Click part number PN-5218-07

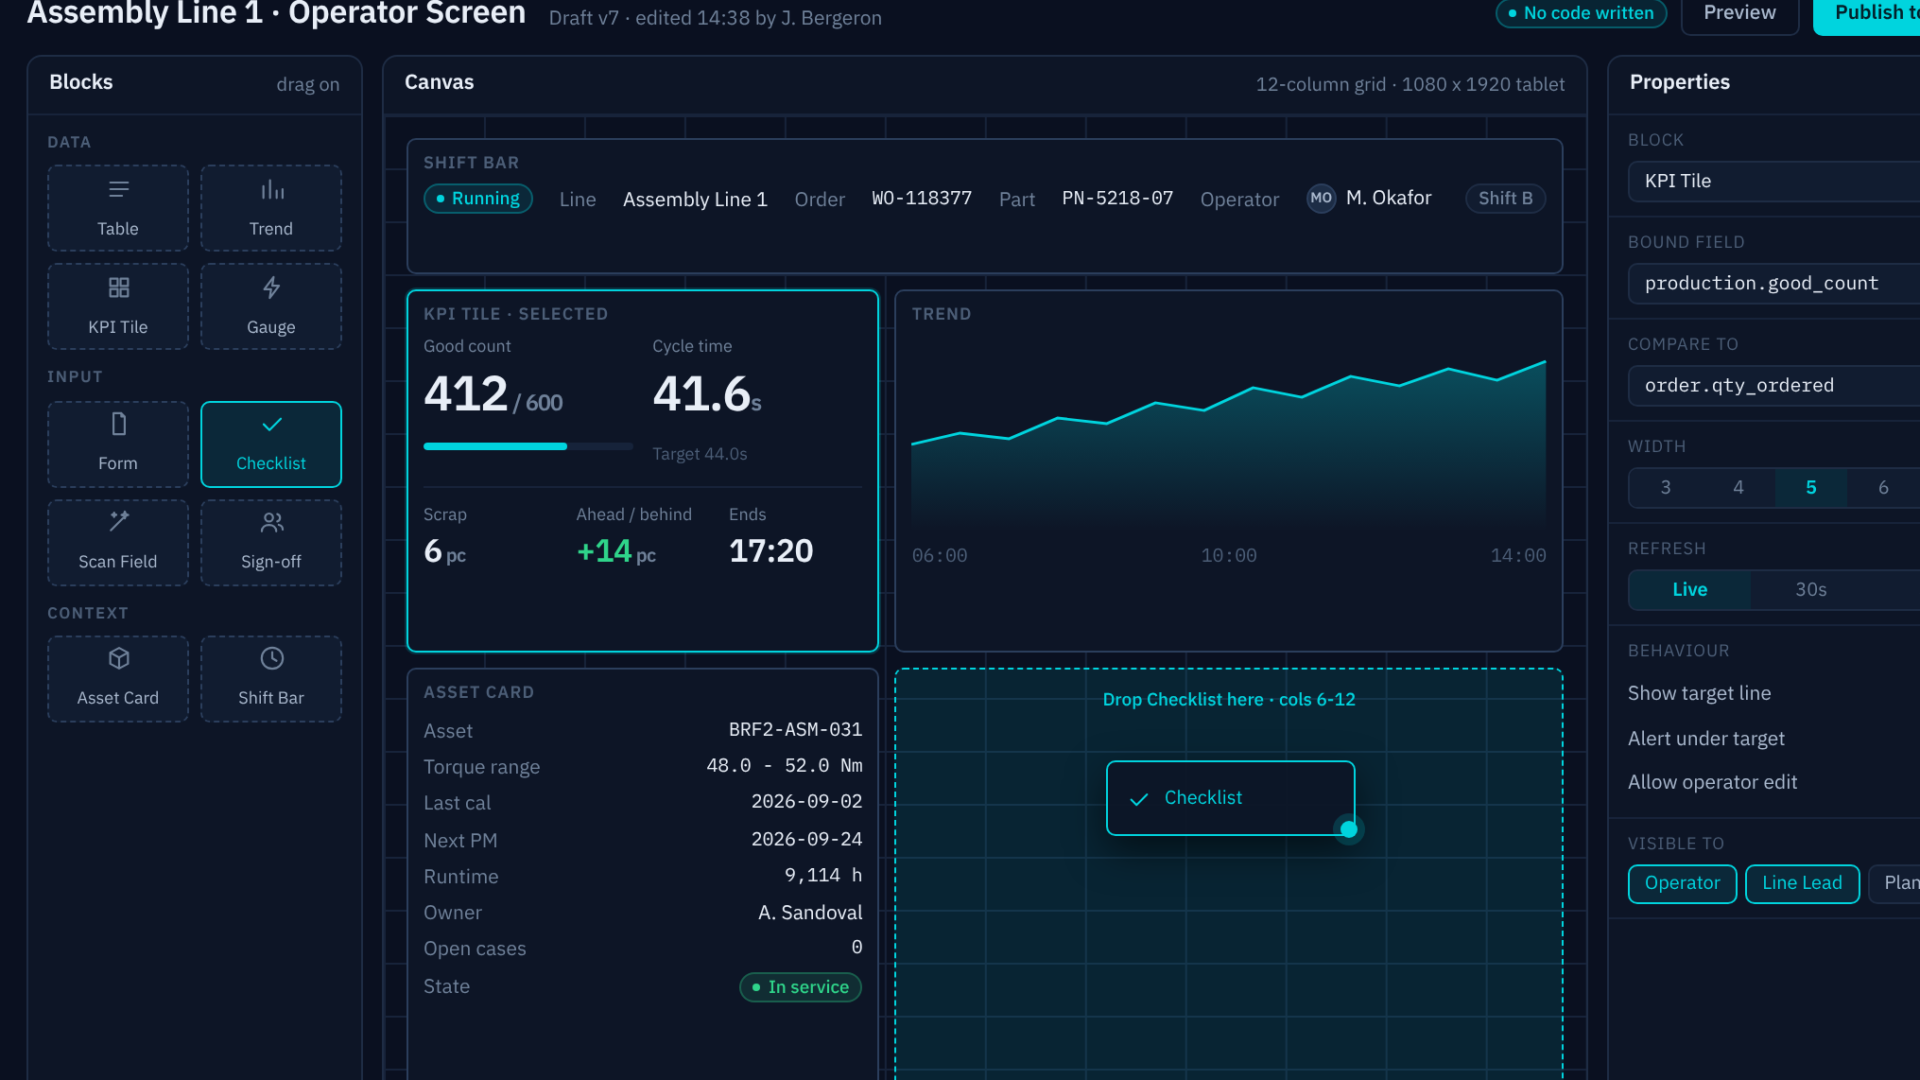[1117, 198]
